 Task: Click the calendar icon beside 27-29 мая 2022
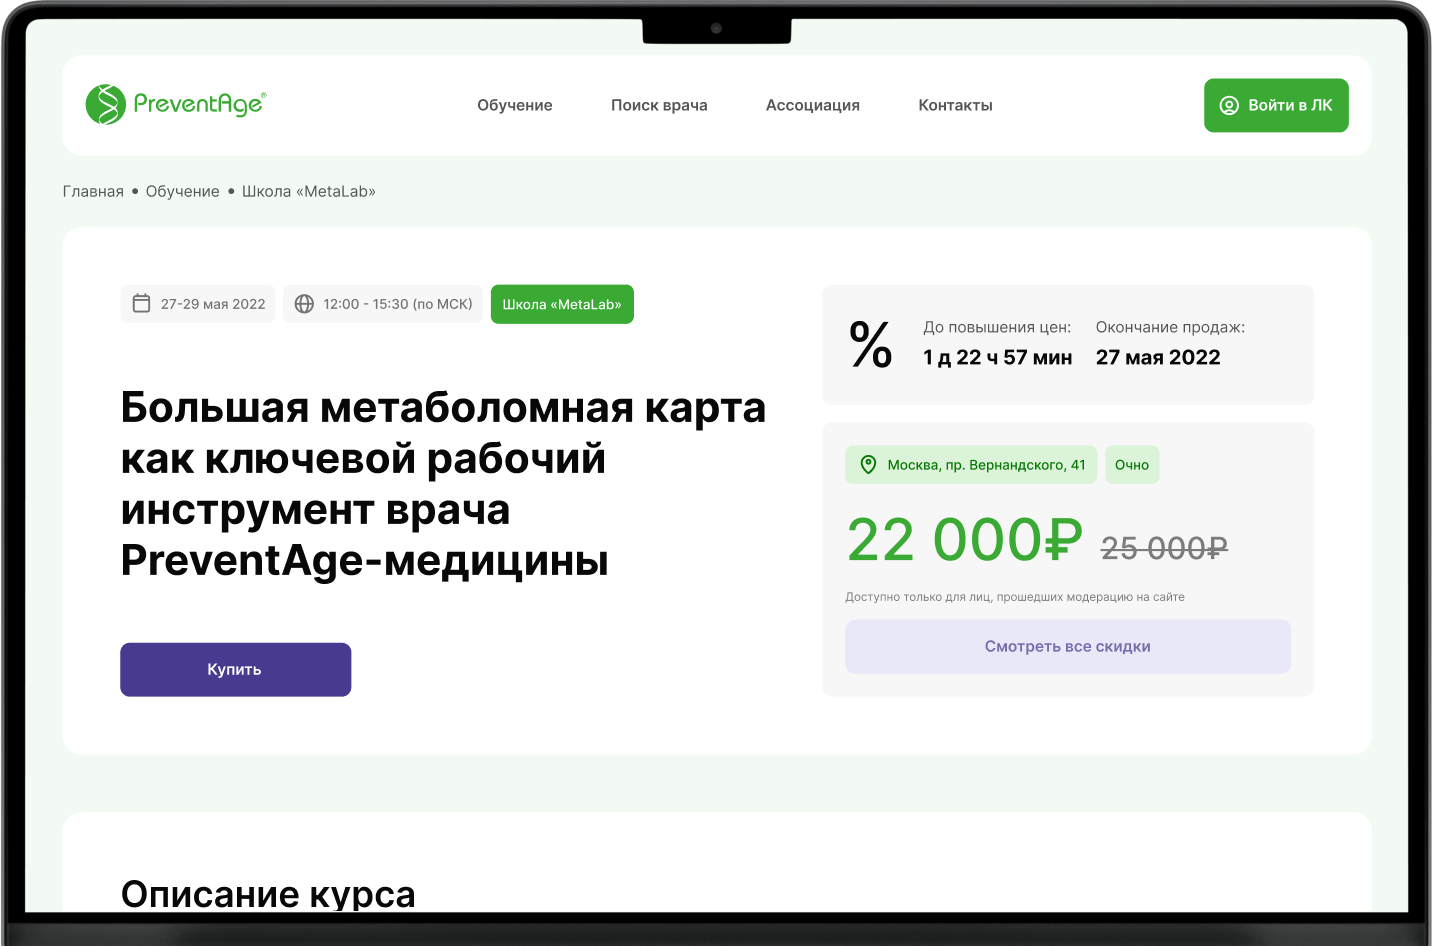click(x=142, y=303)
